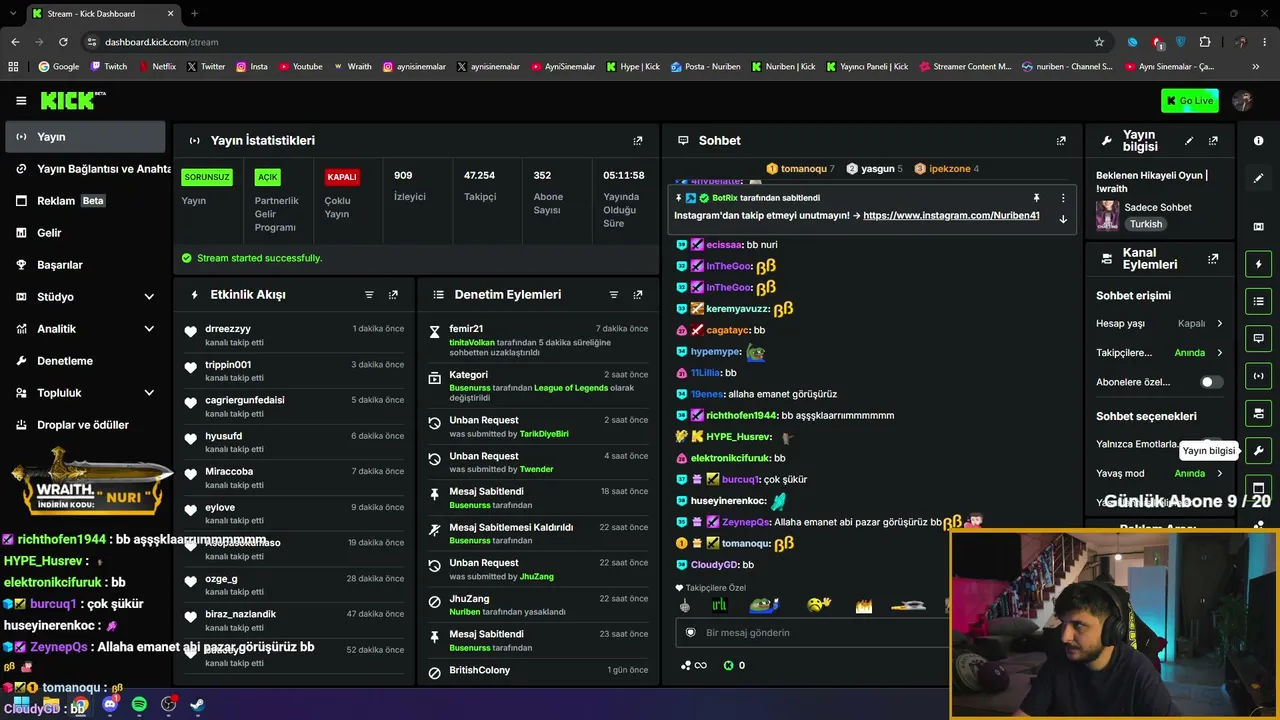Expand the Stüdyo sidebar section
Screen dimensions: 1280x720
click(x=149, y=297)
